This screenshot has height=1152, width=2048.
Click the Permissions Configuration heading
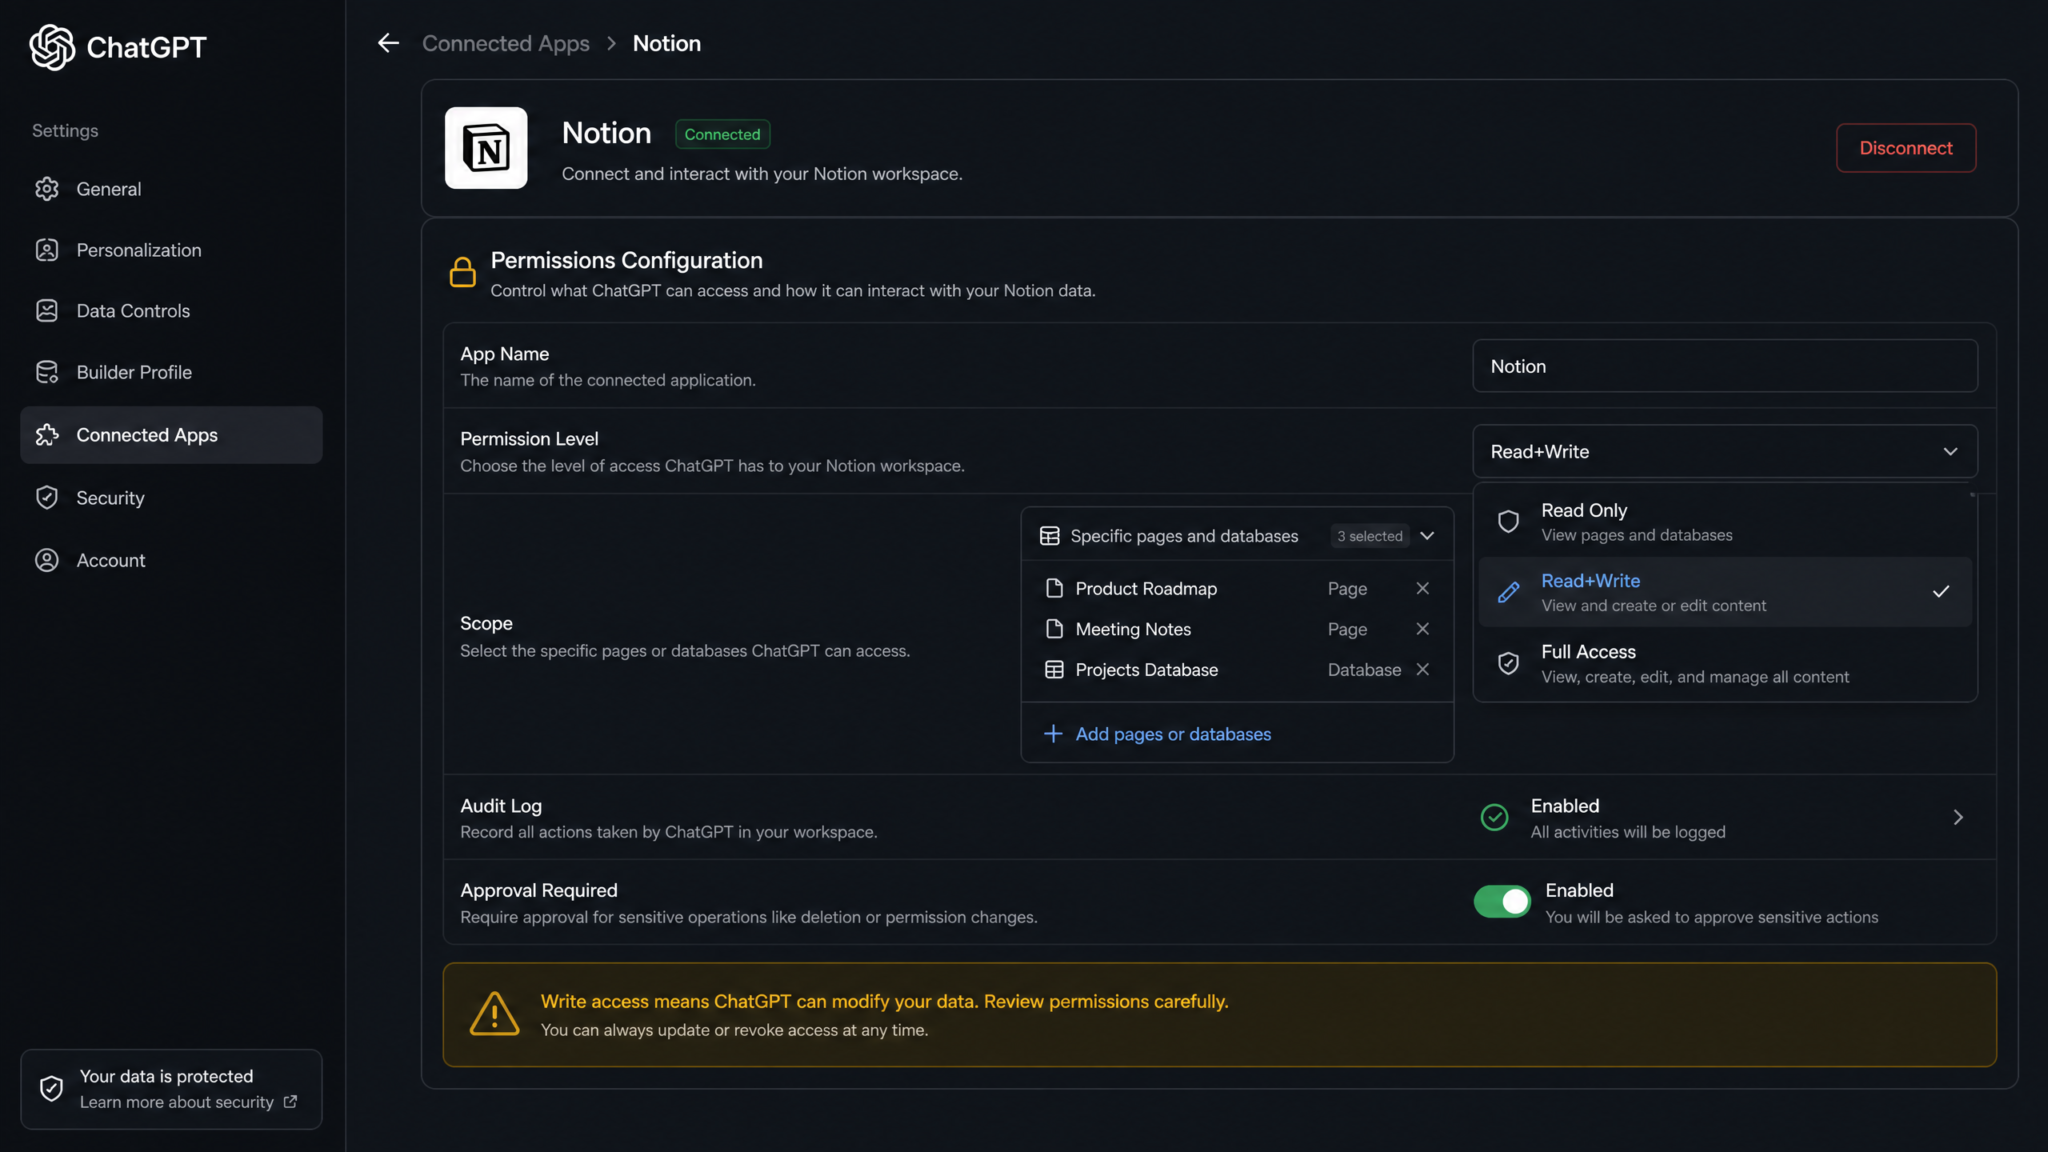coord(626,260)
